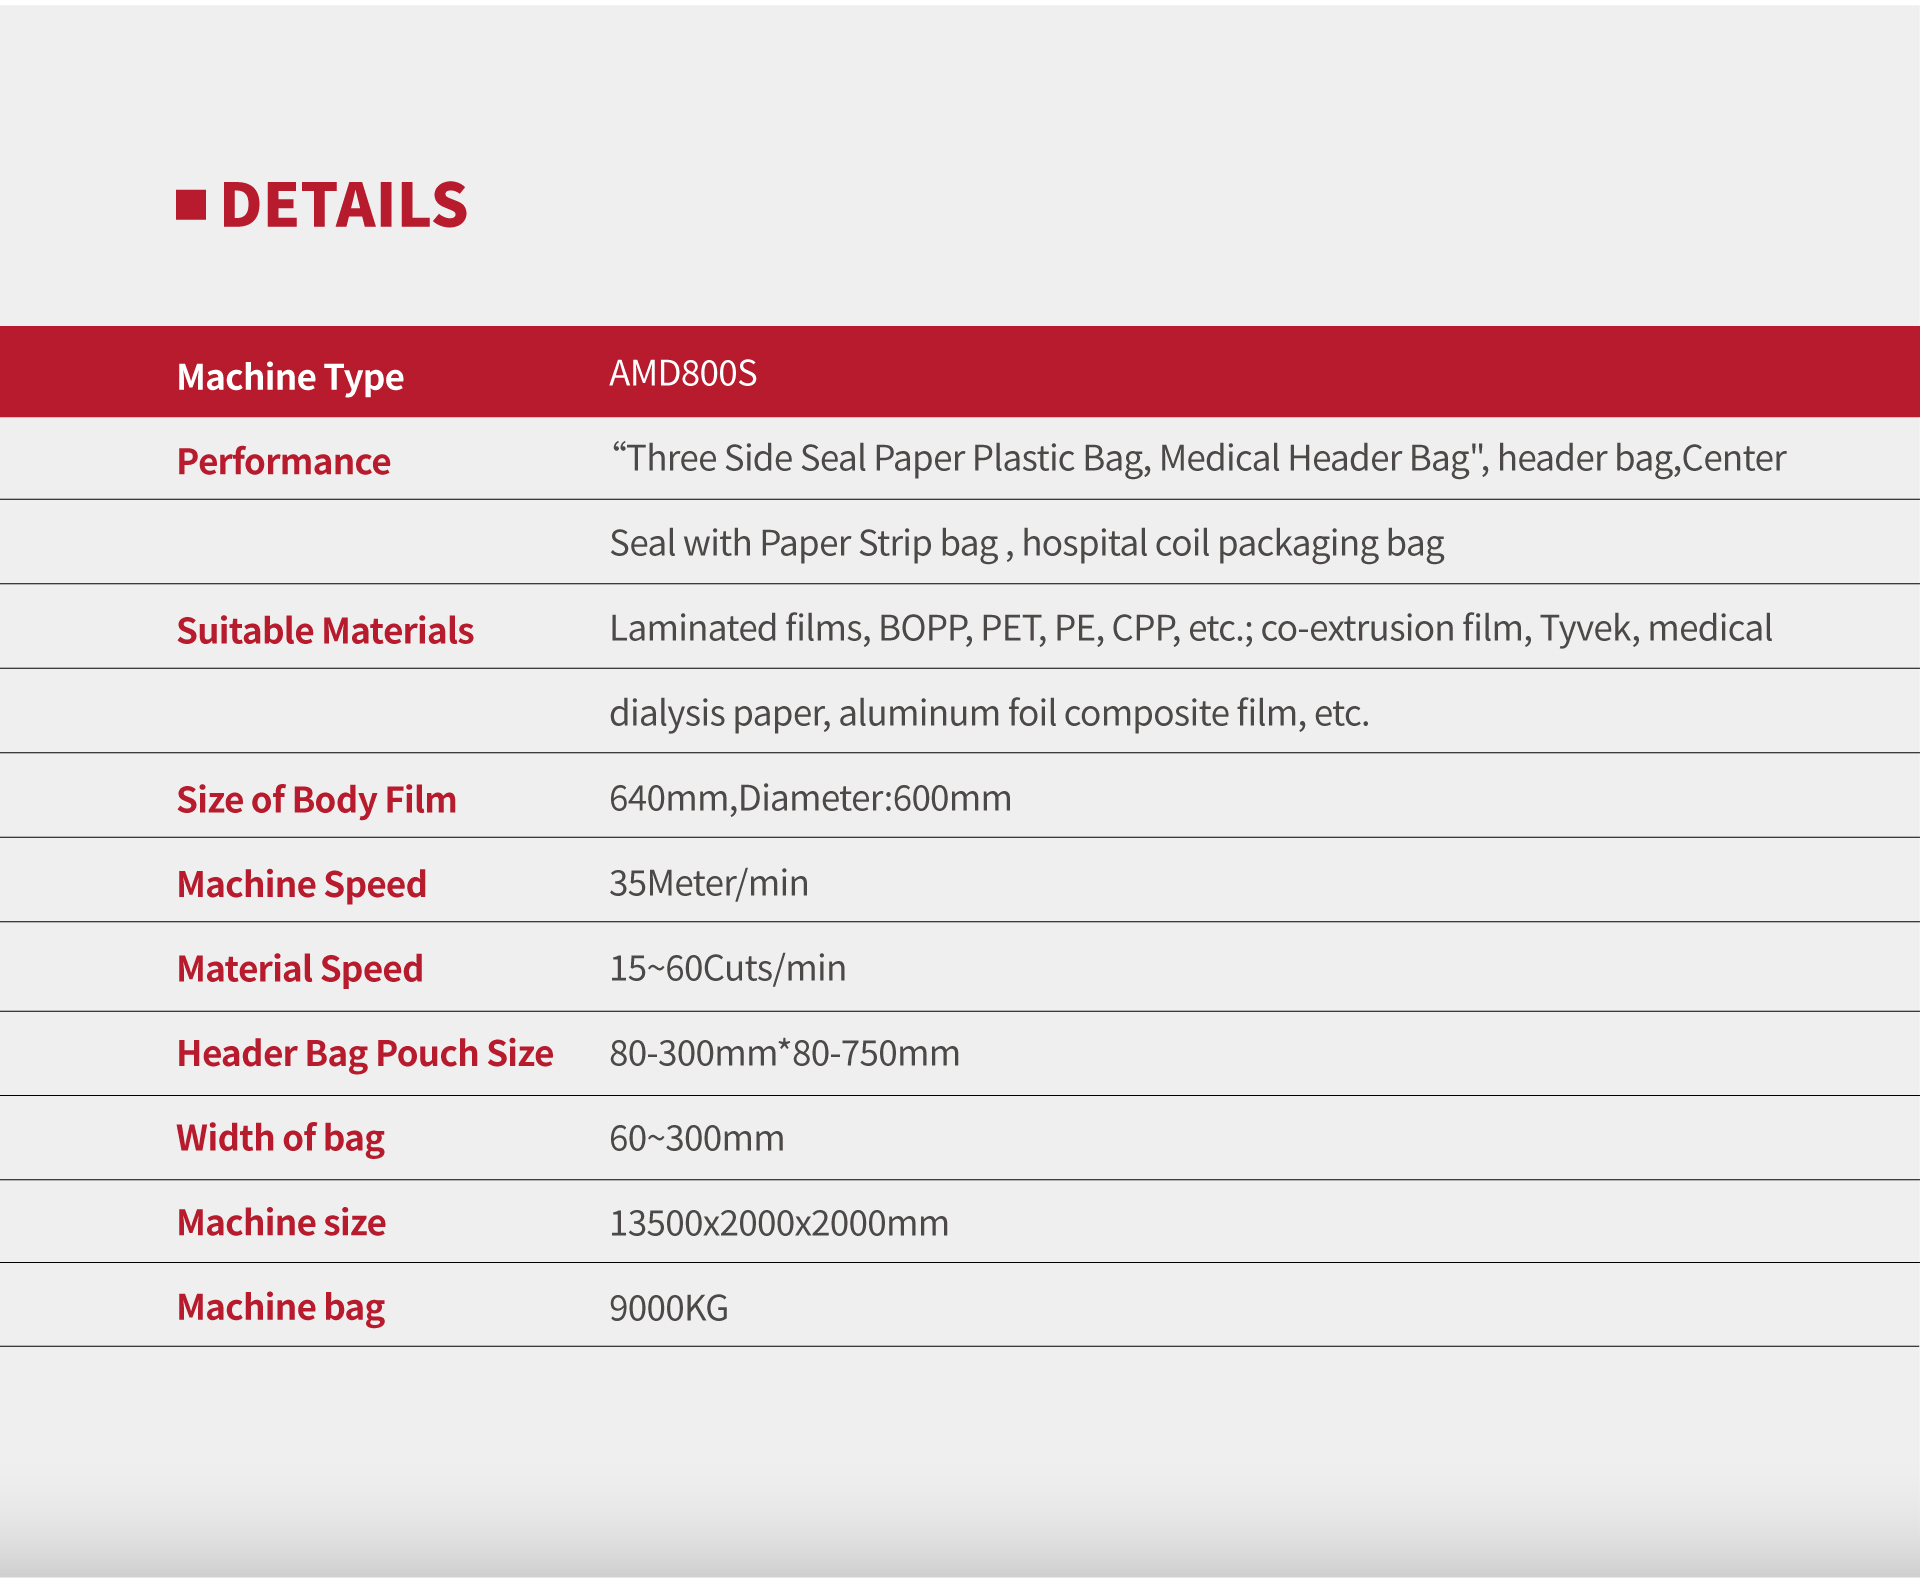Click the Laminated films, BOPP materials line
This screenshot has height=1578, width=1920.
tap(1190, 628)
